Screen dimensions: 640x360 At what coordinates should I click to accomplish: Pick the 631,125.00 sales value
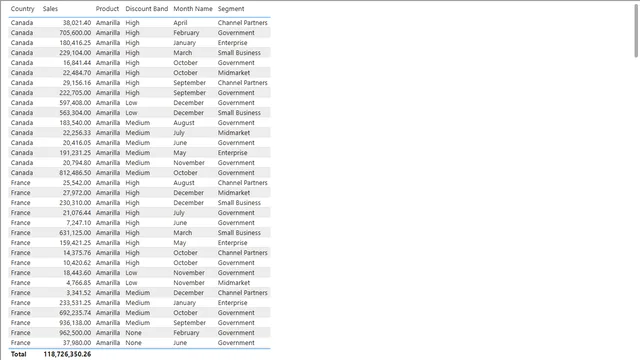point(75,233)
